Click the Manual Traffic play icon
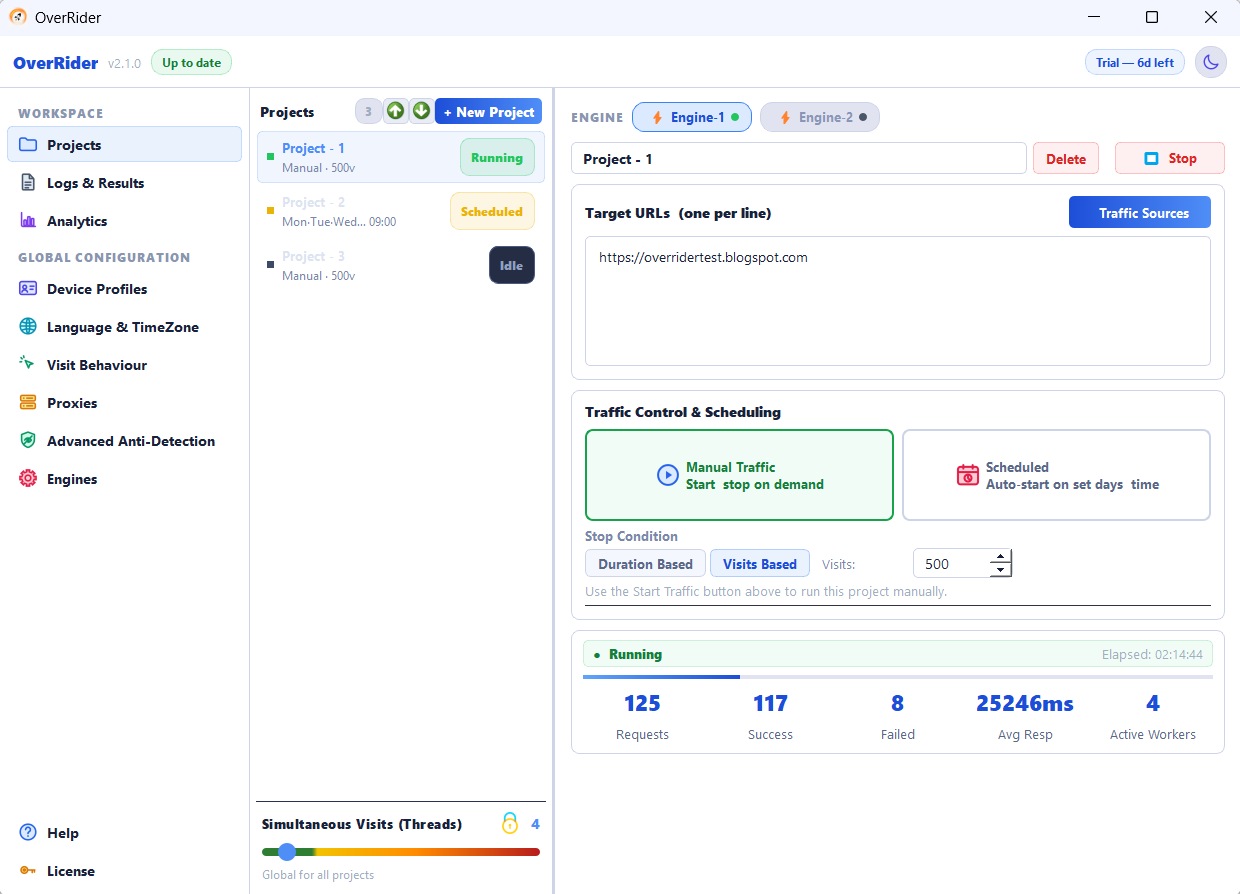The width and height of the screenshot is (1240, 894). pyautogui.click(x=667, y=475)
